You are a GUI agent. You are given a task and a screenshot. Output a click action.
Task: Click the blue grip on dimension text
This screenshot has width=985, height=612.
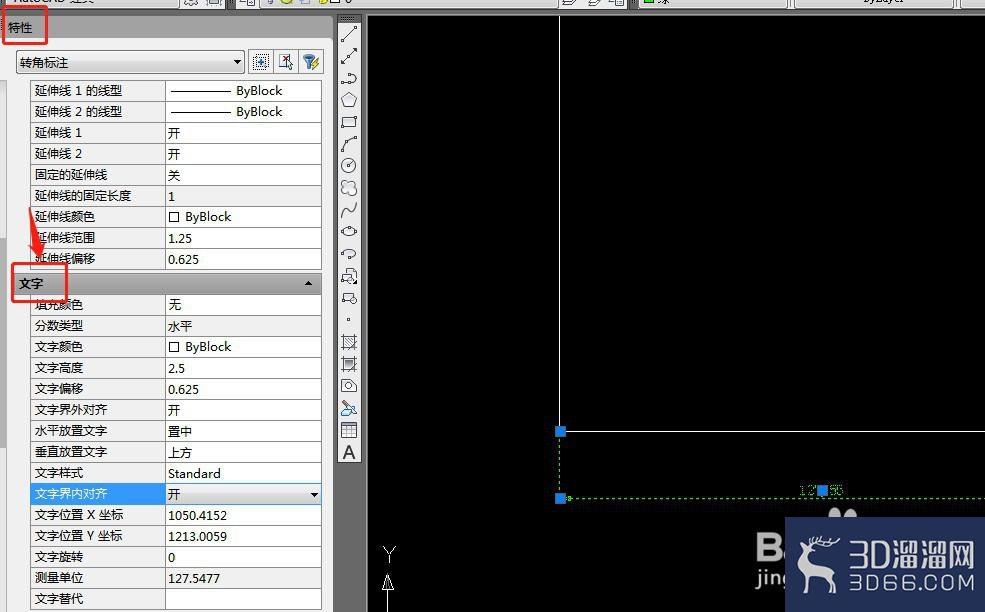tap(822, 490)
